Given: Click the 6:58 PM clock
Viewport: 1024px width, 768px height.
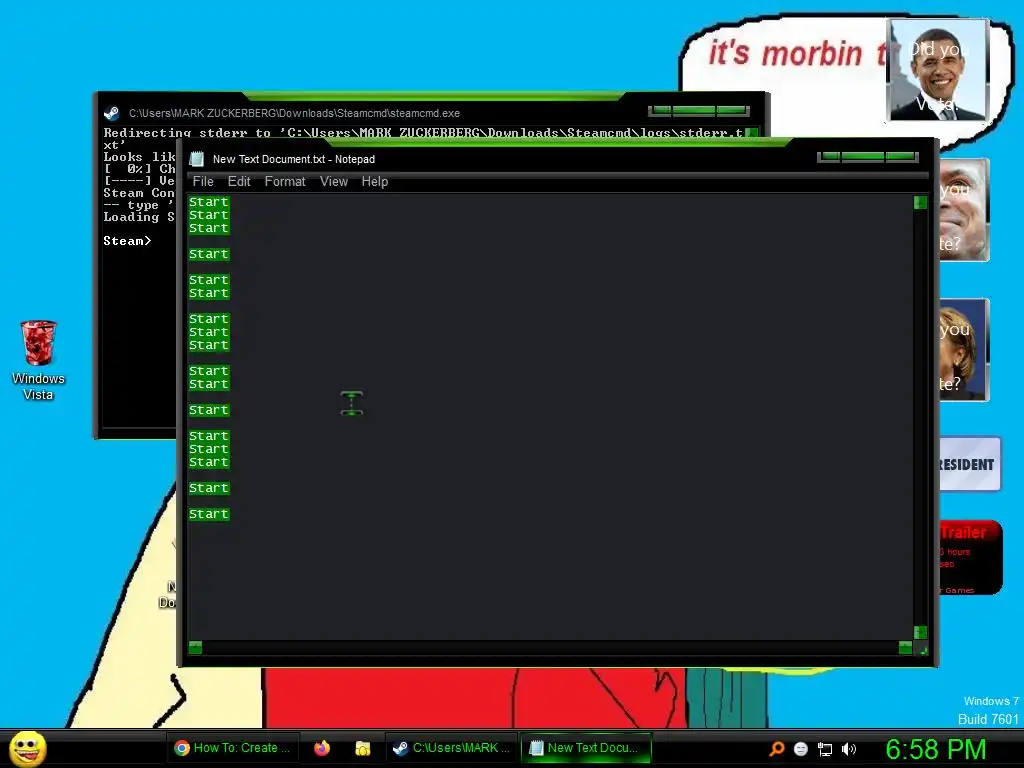Looking at the screenshot, I should point(935,749).
